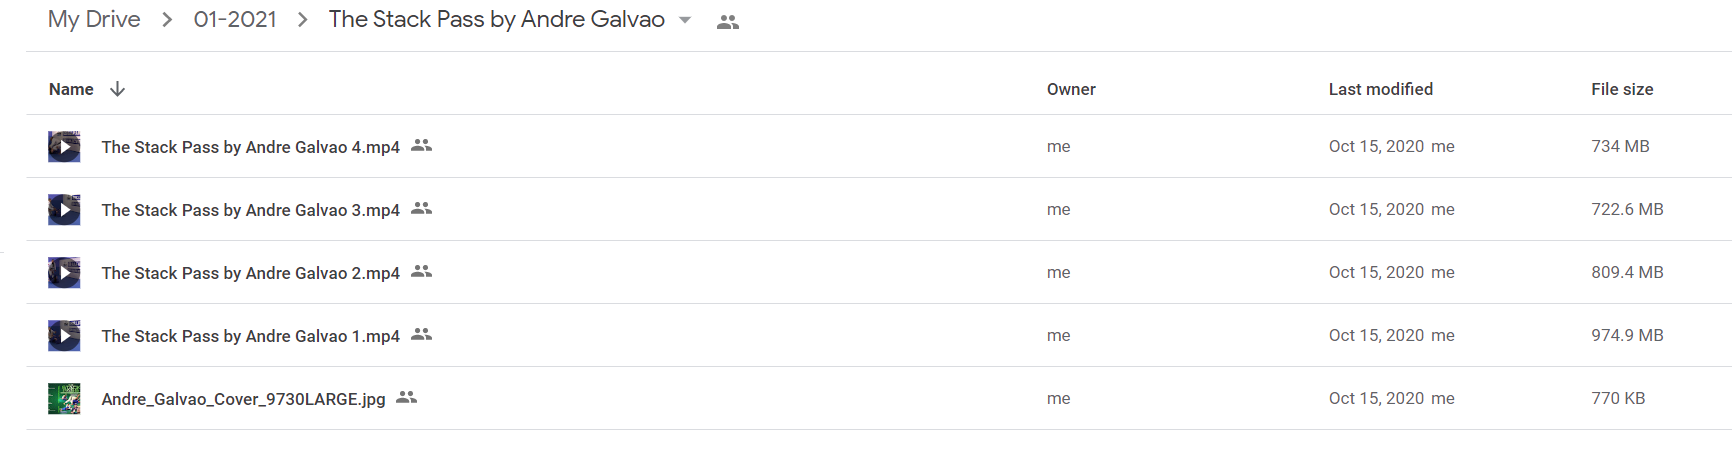
Task: Go to My Drive breadcrumb
Action: pos(94,19)
